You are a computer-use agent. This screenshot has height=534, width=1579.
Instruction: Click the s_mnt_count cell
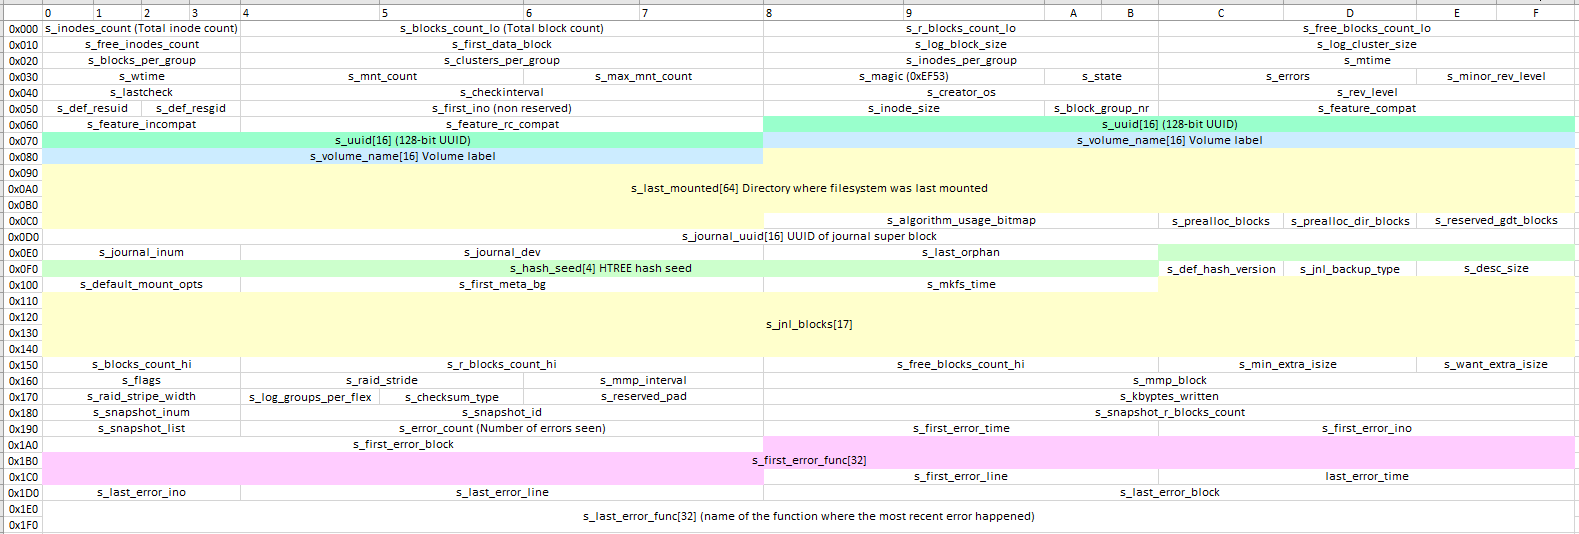382,76
